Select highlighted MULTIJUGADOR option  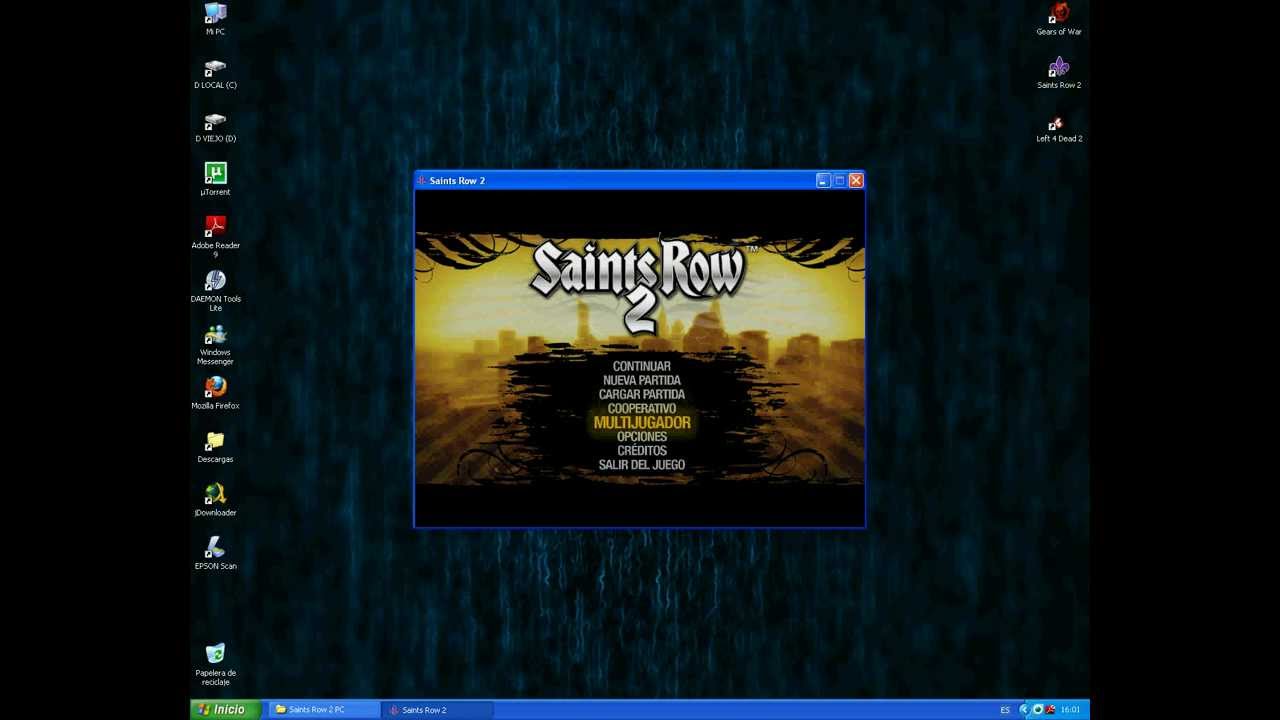point(641,423)
